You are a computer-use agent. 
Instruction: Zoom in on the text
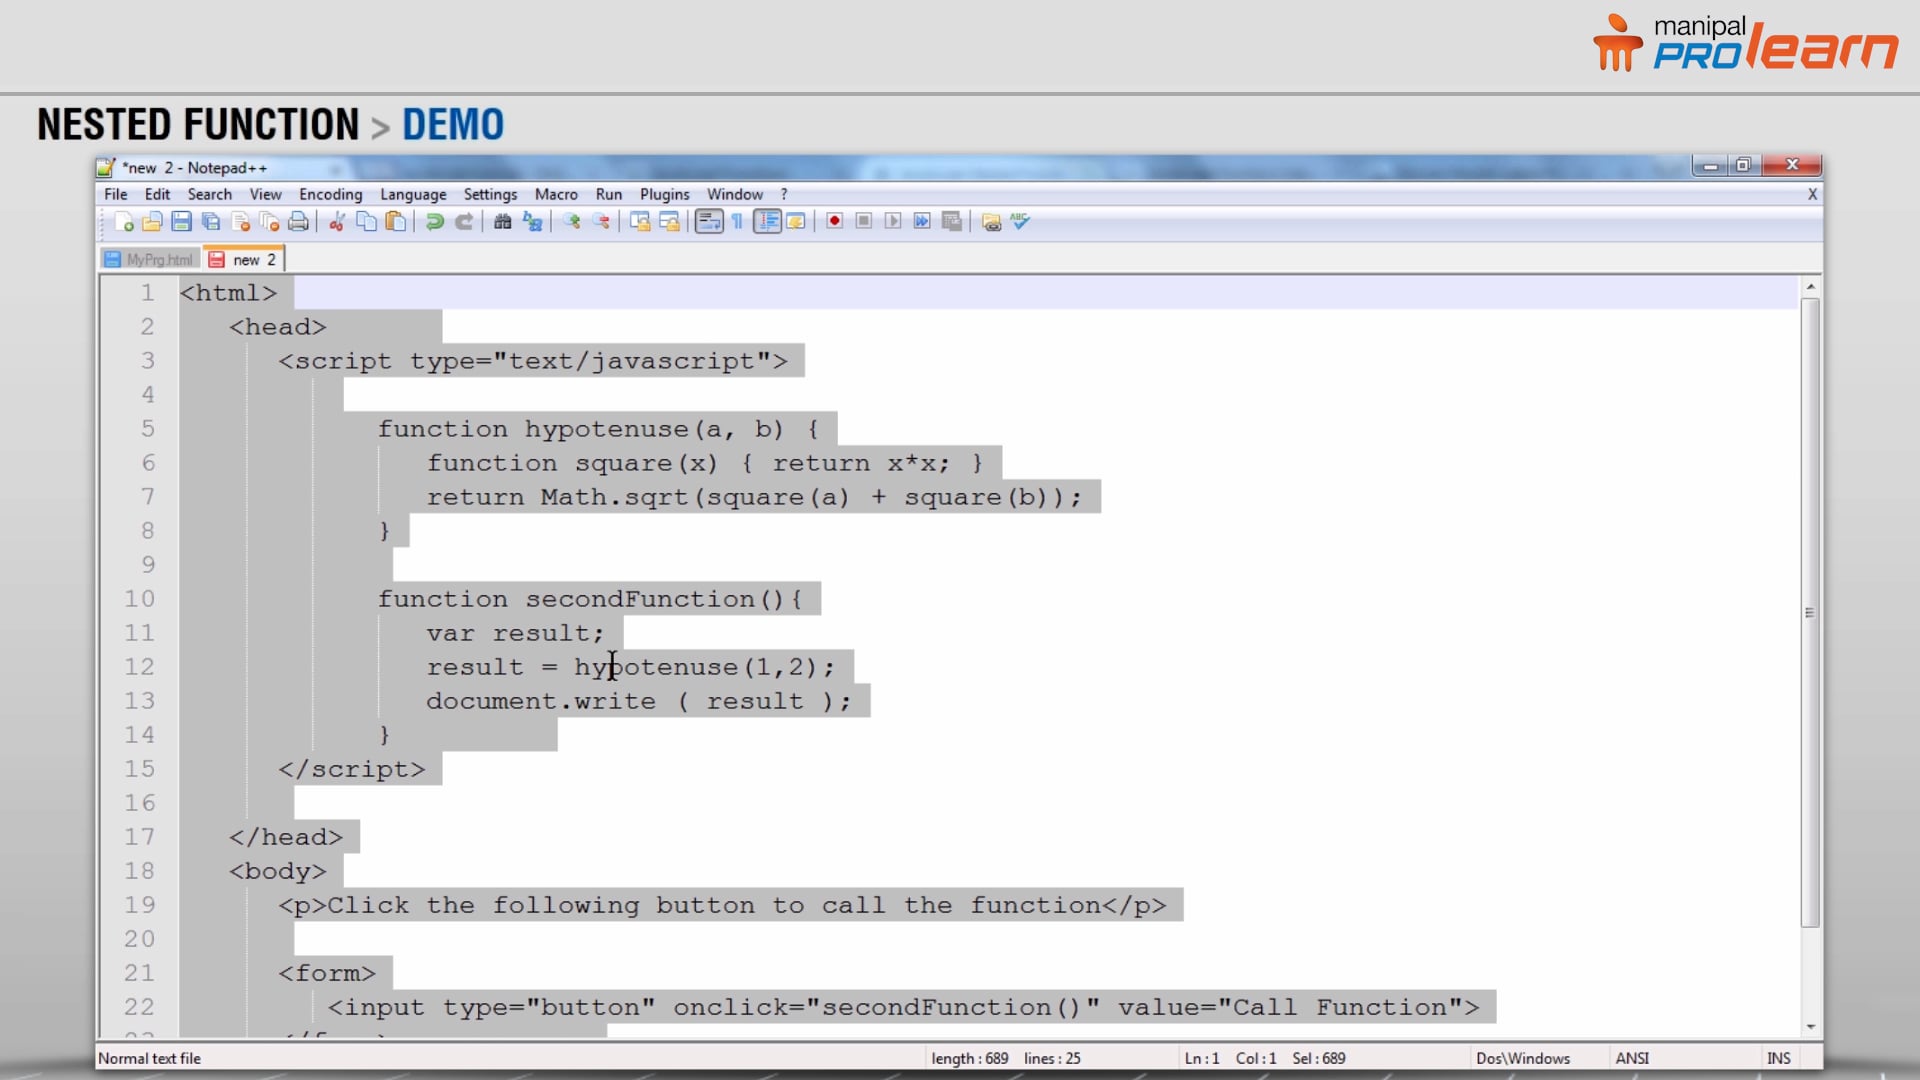point(571,222)
